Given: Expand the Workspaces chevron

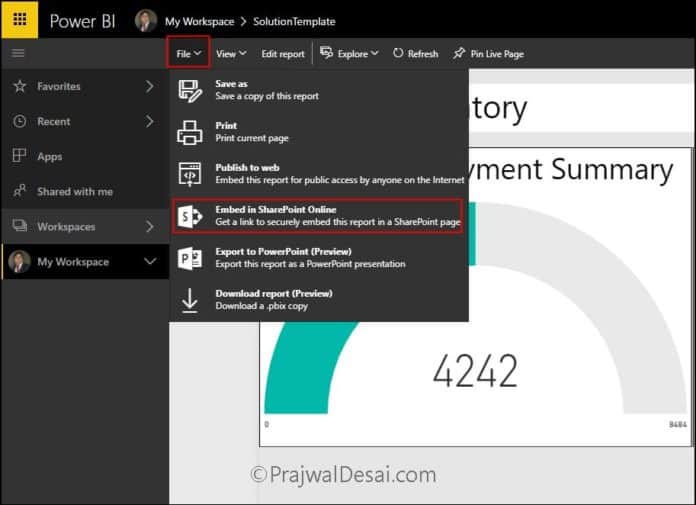Looking at the screenshot, I should [150, 226].
